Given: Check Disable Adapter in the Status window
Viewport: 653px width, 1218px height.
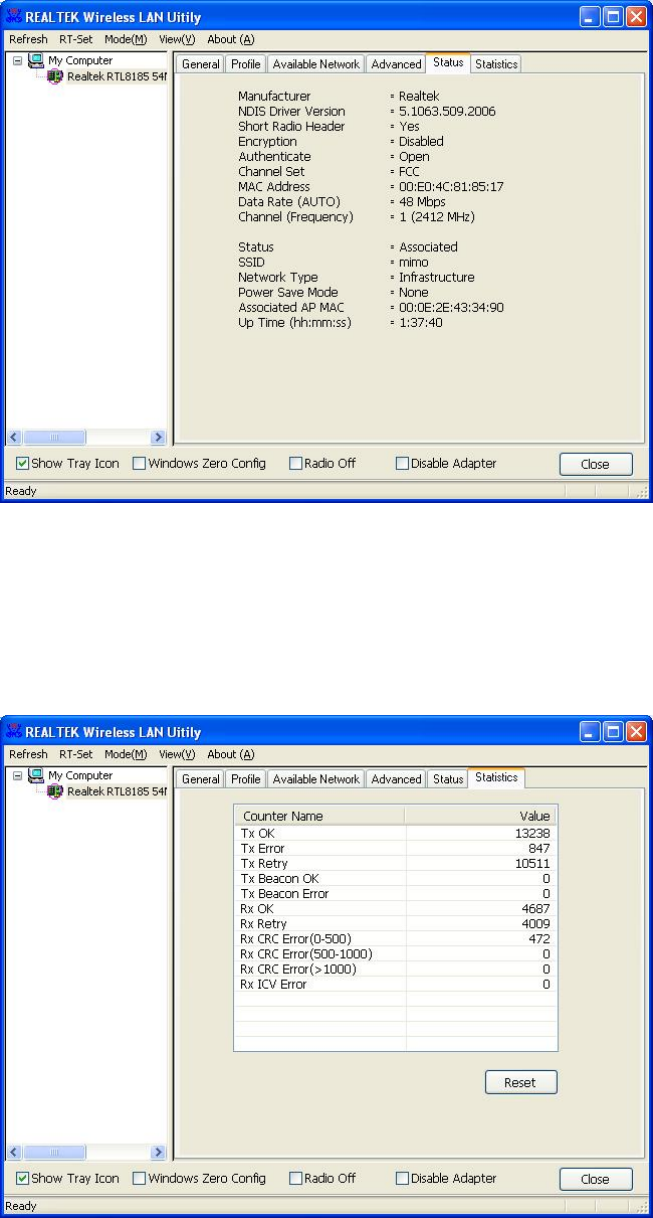Looking at the screenshot, I should coord(402,464).
